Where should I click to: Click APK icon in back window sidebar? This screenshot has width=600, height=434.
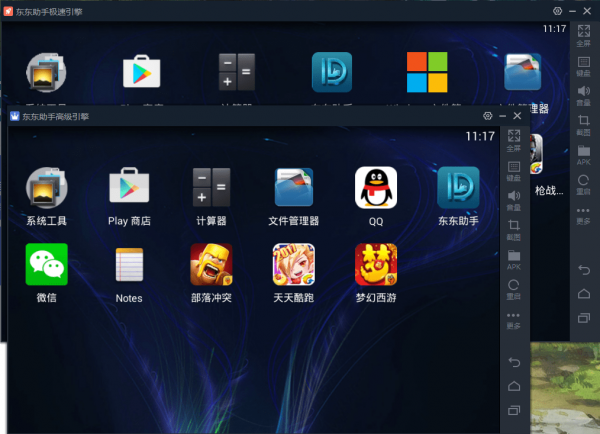[x=584, y=155]
